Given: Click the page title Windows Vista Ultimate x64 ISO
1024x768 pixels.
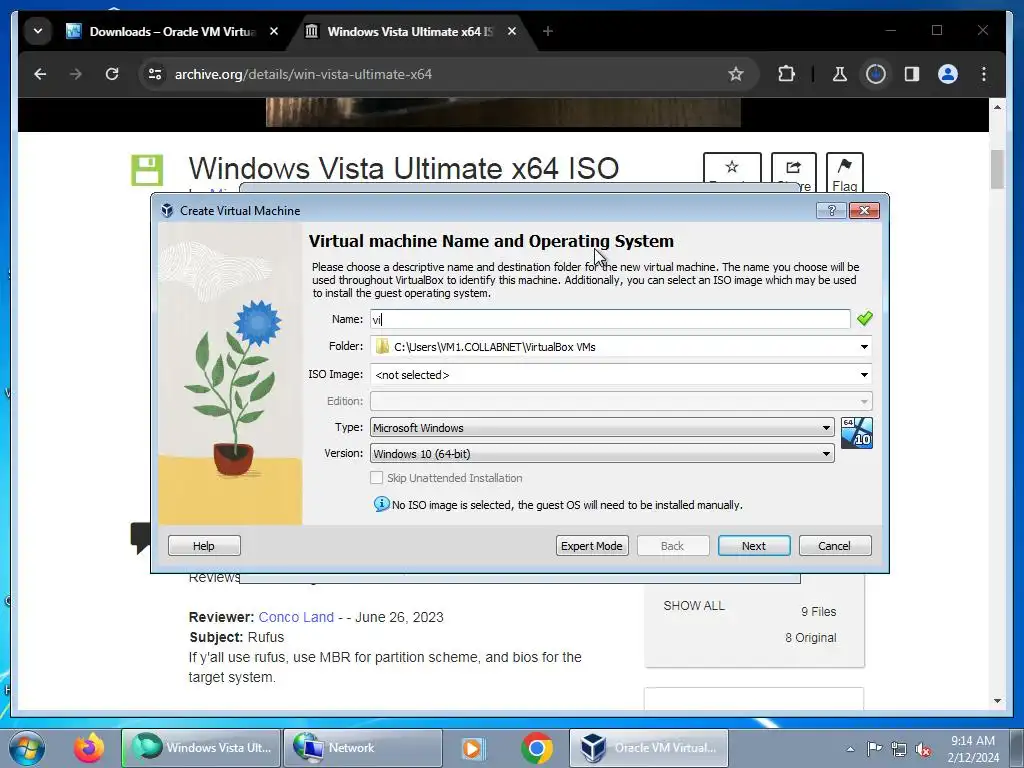Looking at the screenshot, I should click(x=404, y=168).
